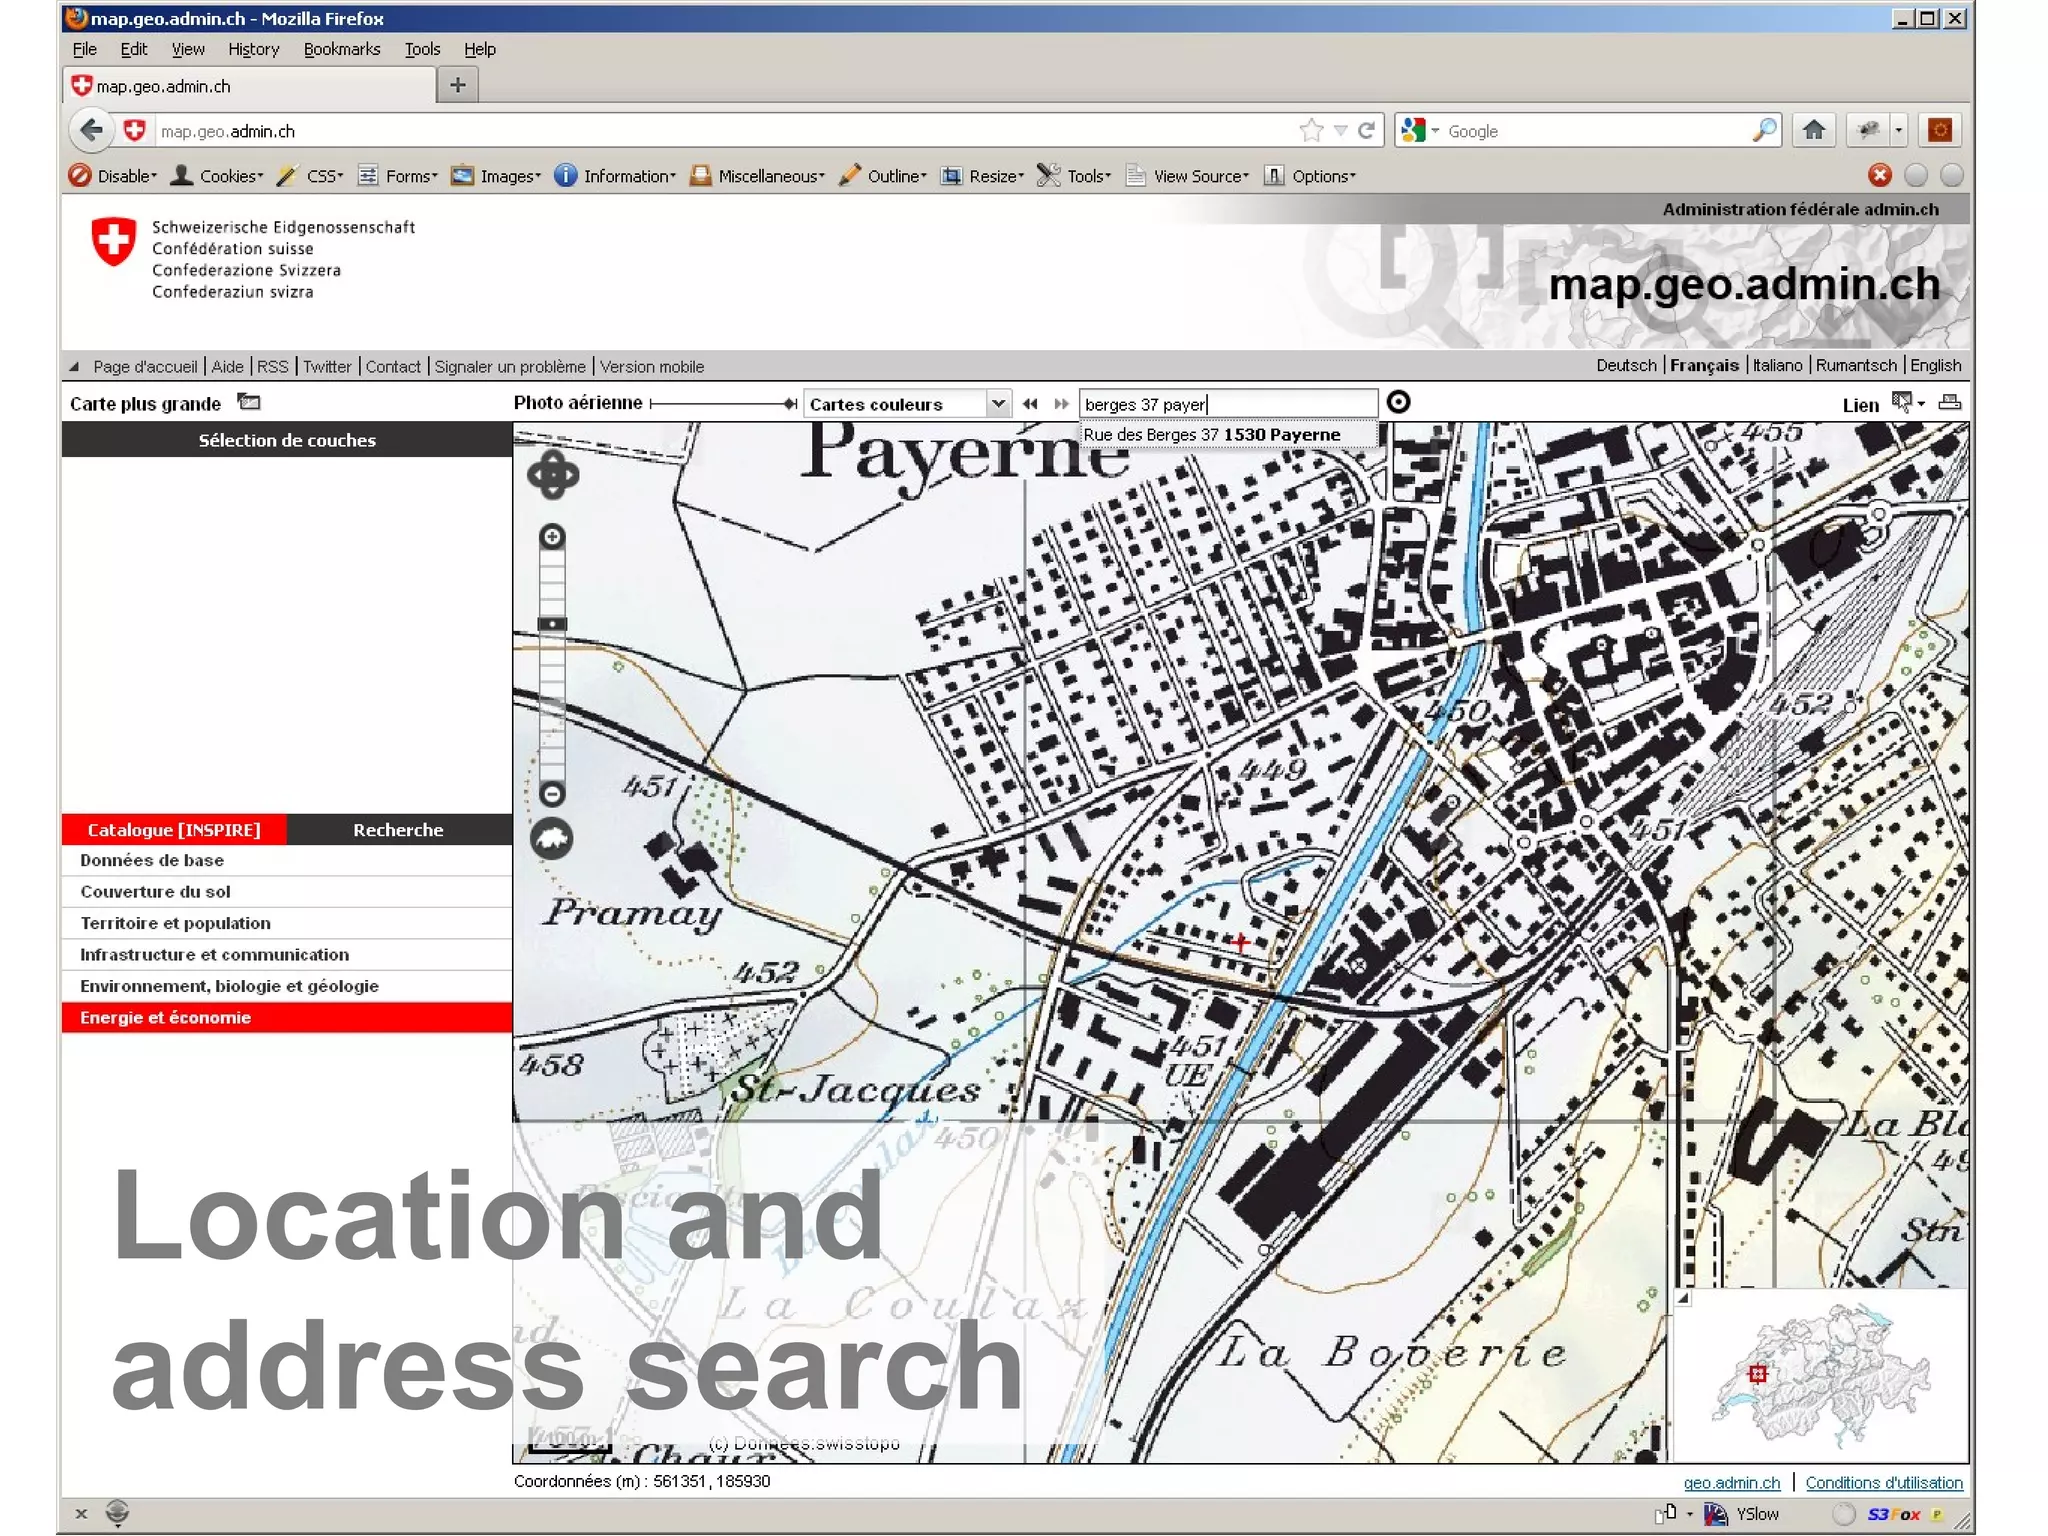Open the Information developer menu
2048x1536 pixels.
tap(615, 176)
